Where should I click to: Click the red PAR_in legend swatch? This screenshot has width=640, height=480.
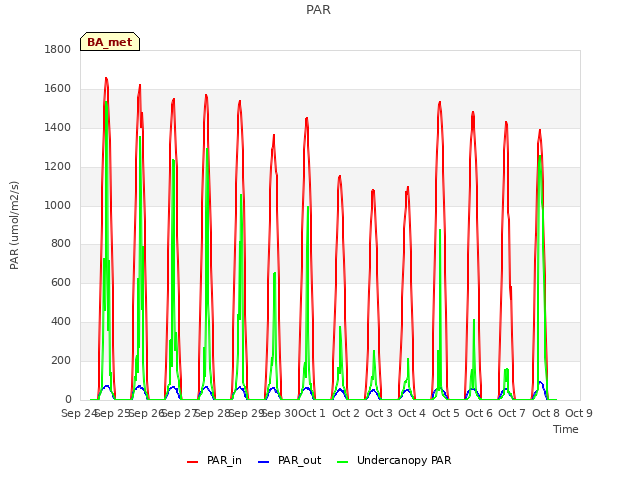[192, 462]
